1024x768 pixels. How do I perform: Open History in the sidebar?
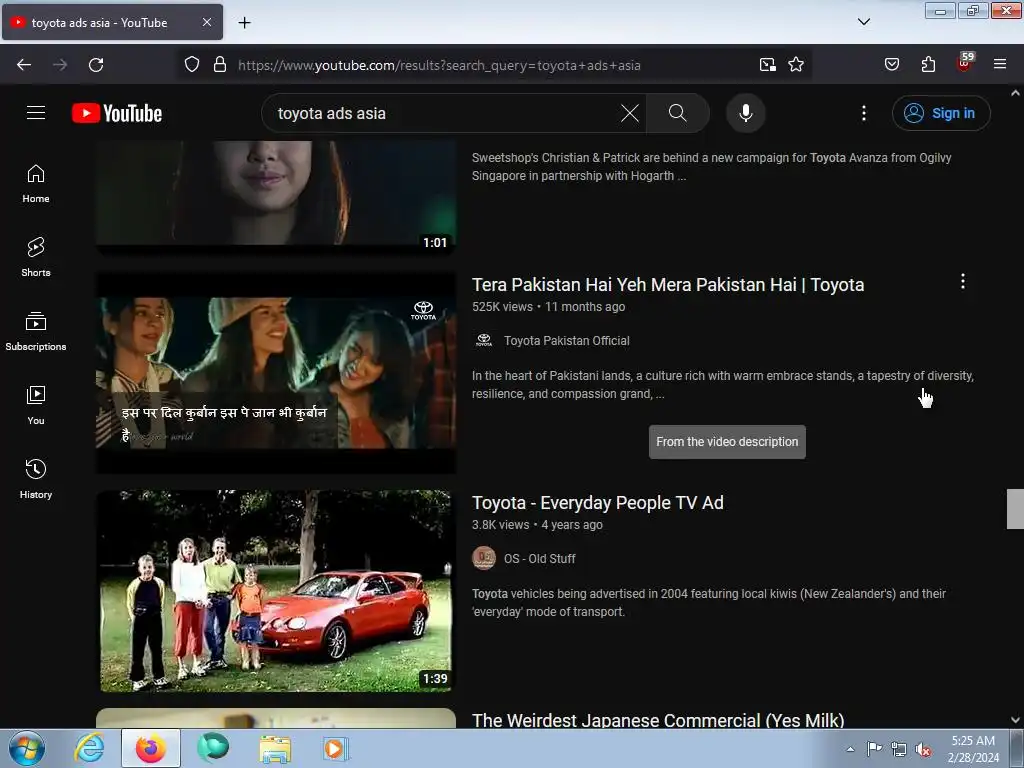[x=36, y=479]
